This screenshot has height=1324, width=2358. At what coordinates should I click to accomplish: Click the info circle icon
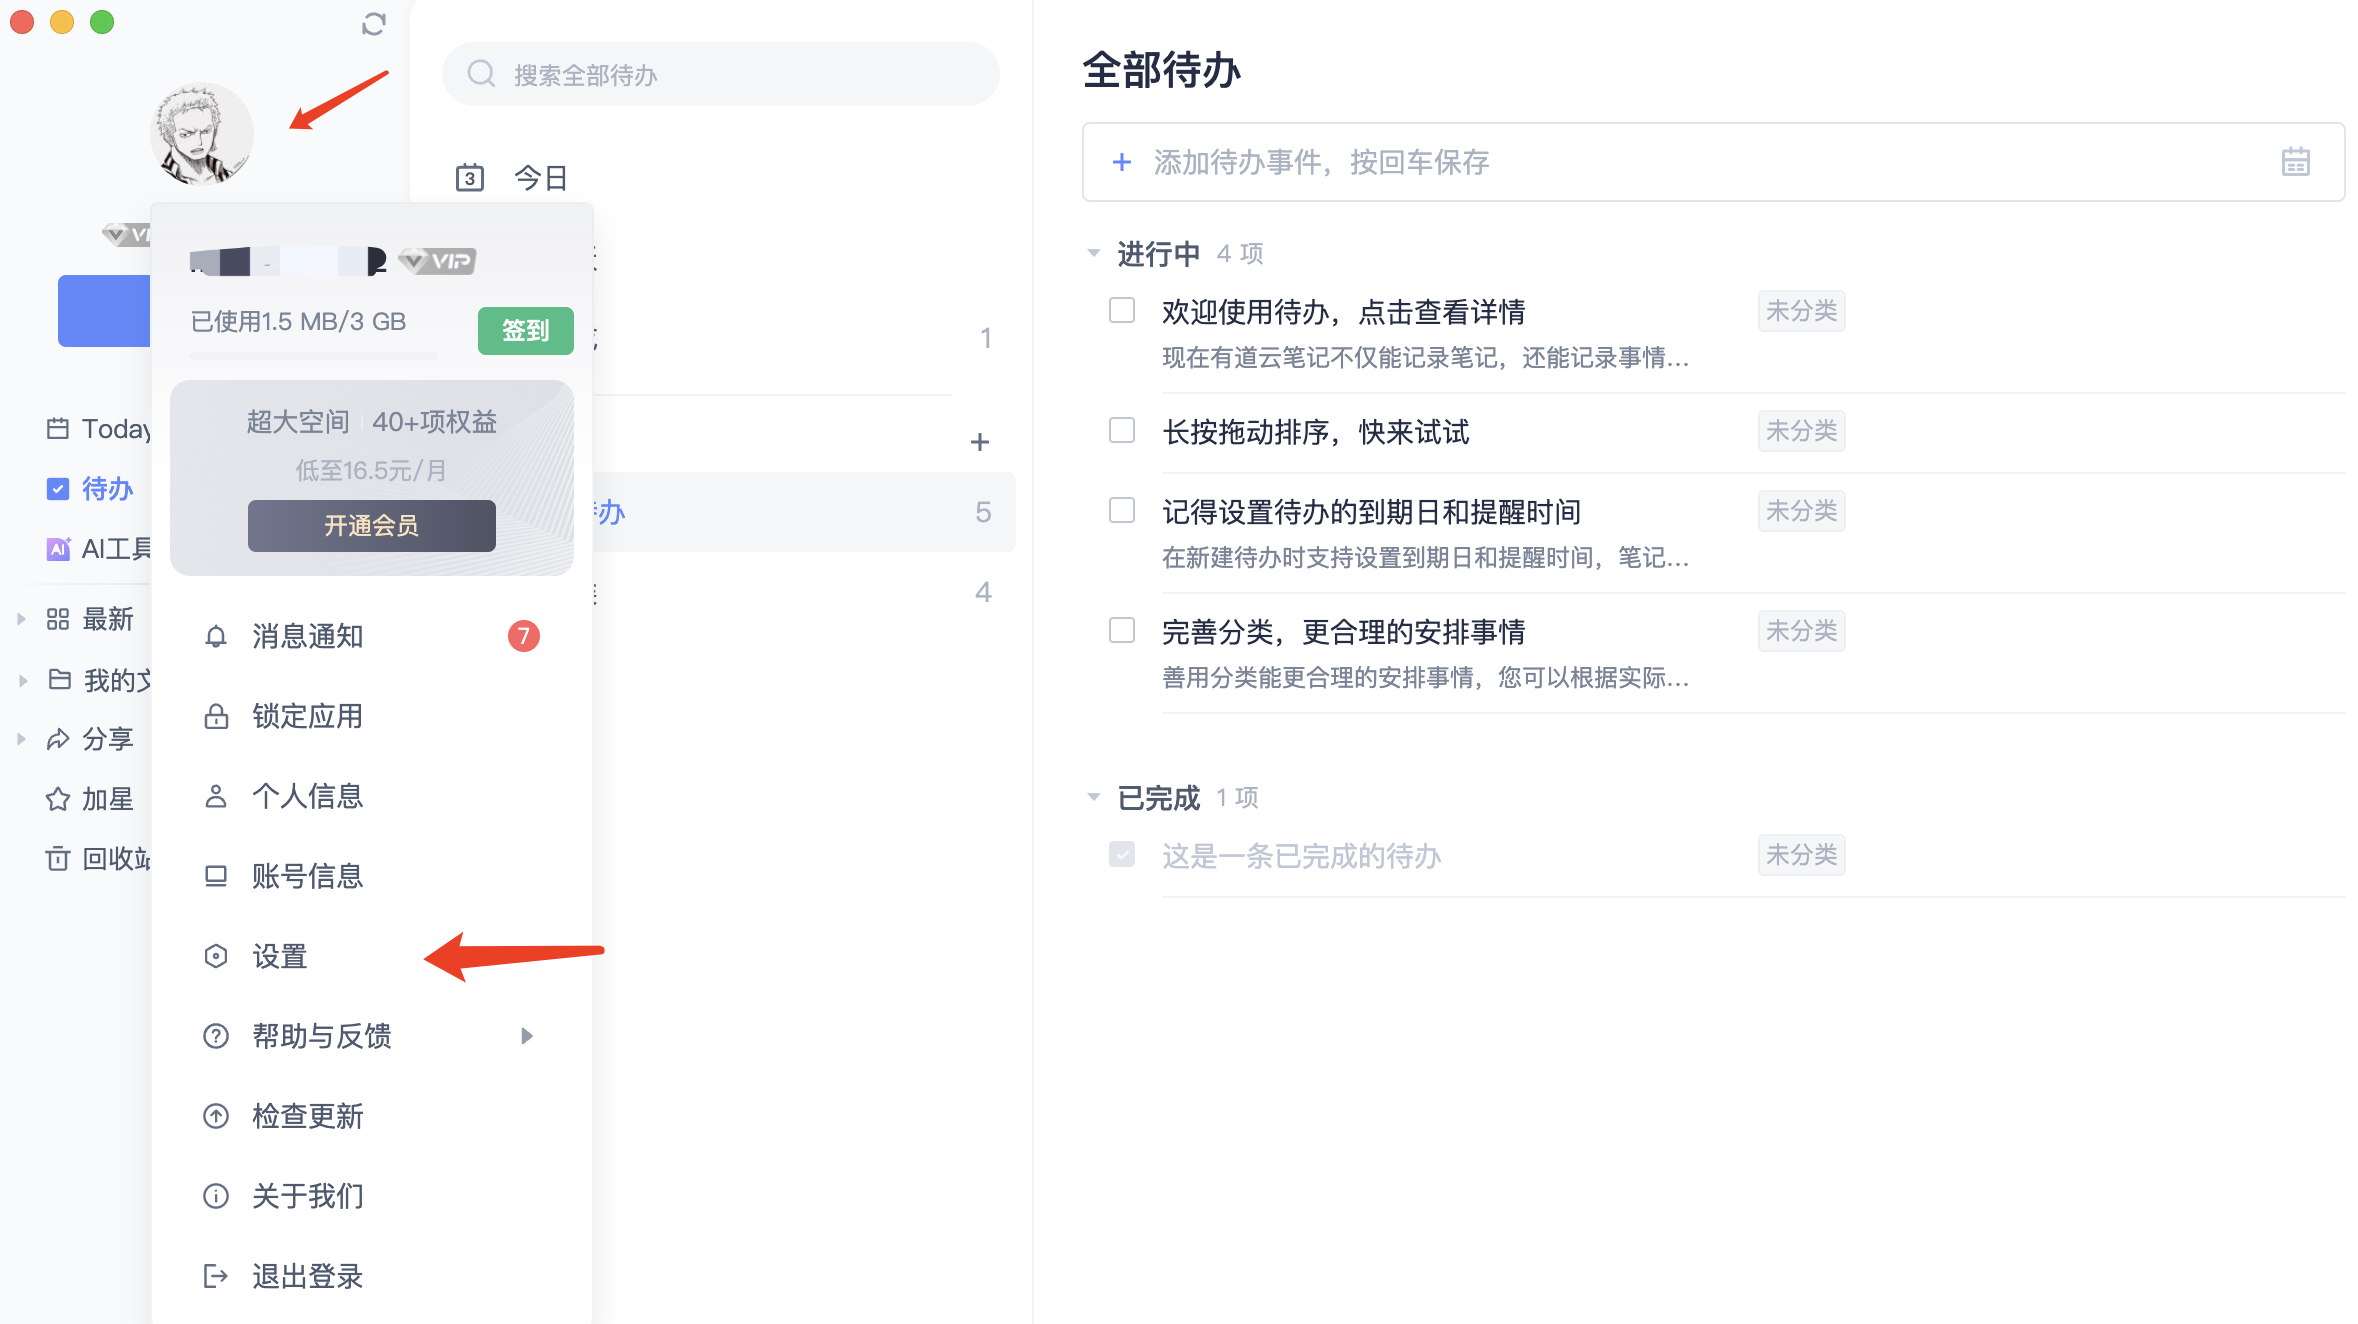216,1196
